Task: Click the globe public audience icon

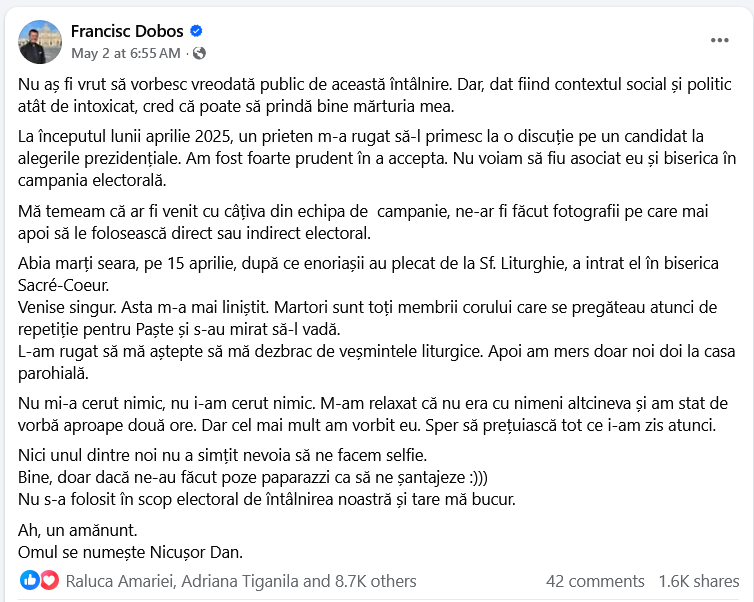Action: 199,53
